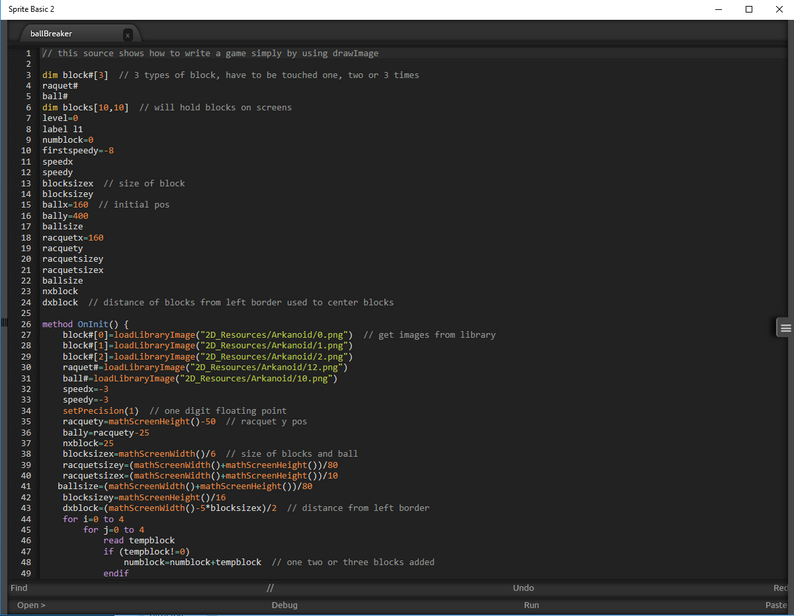Expand the Open > menu

31,605
